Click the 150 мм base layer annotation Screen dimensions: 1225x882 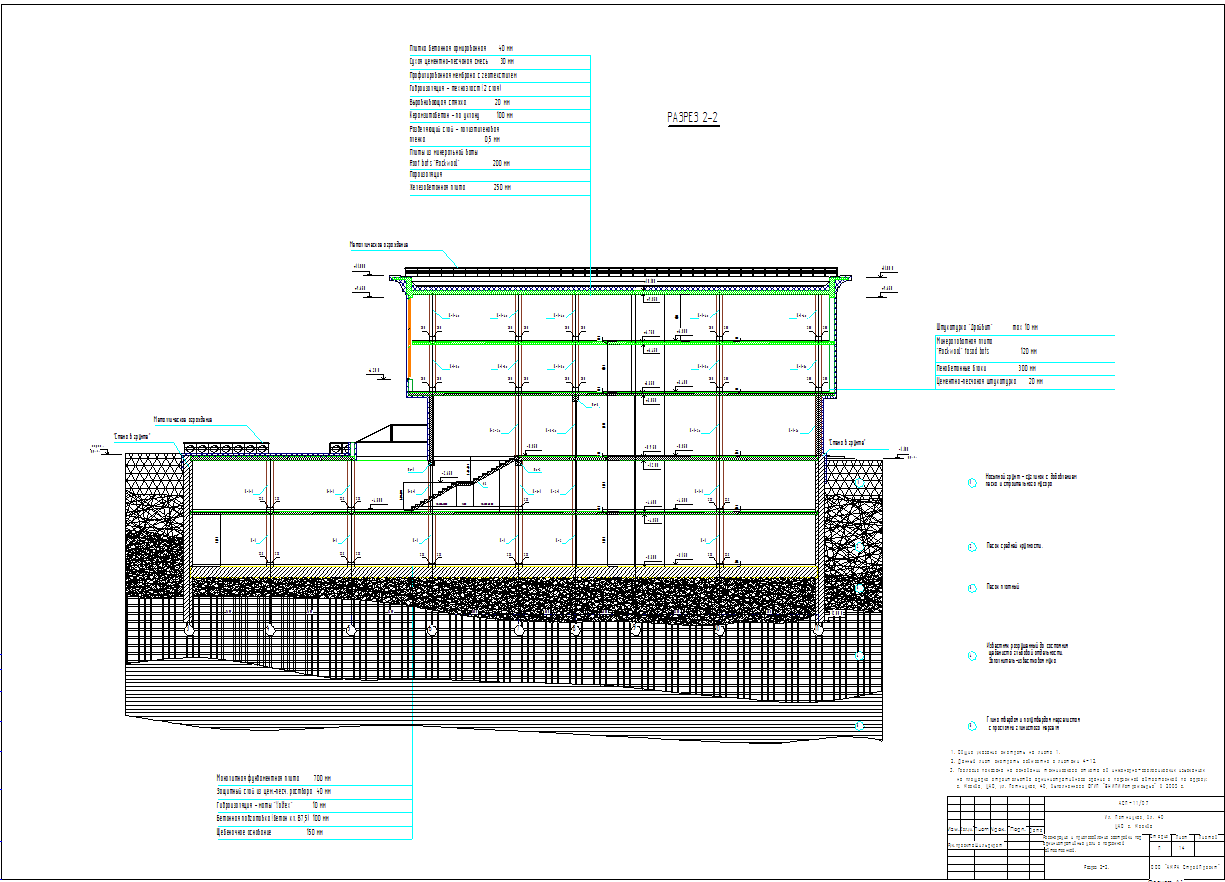pos(269,831)
